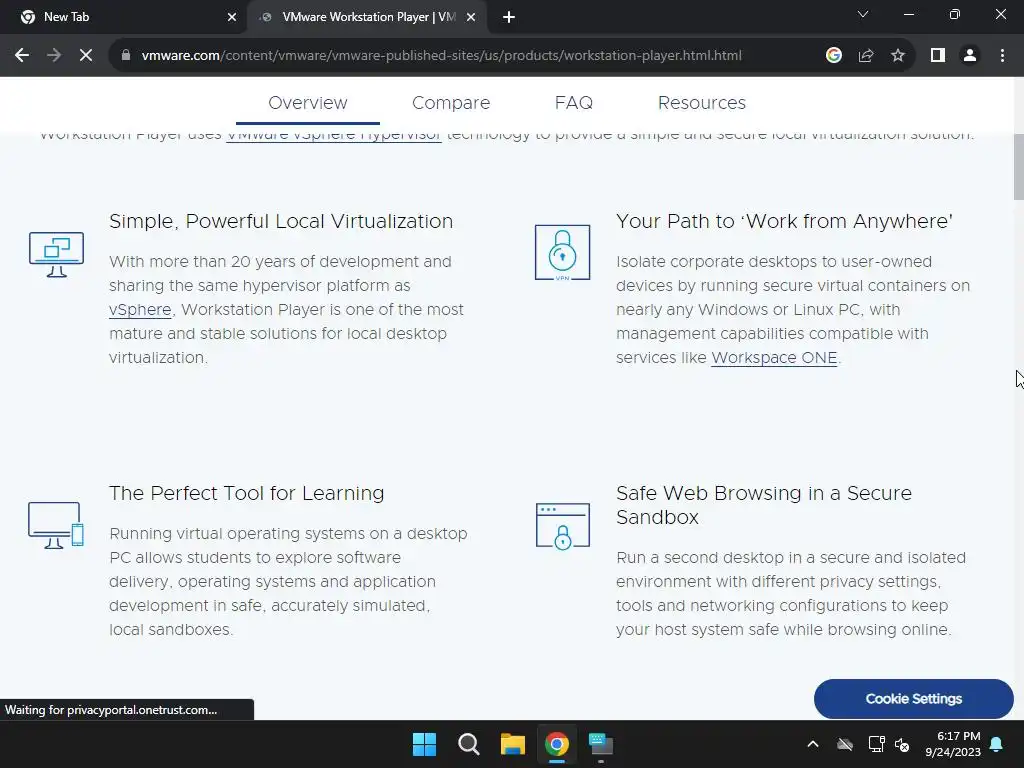Open the network tray icon
This screenshot has height=768, width=1024.
pyautogui.click(x=876, y=744)
